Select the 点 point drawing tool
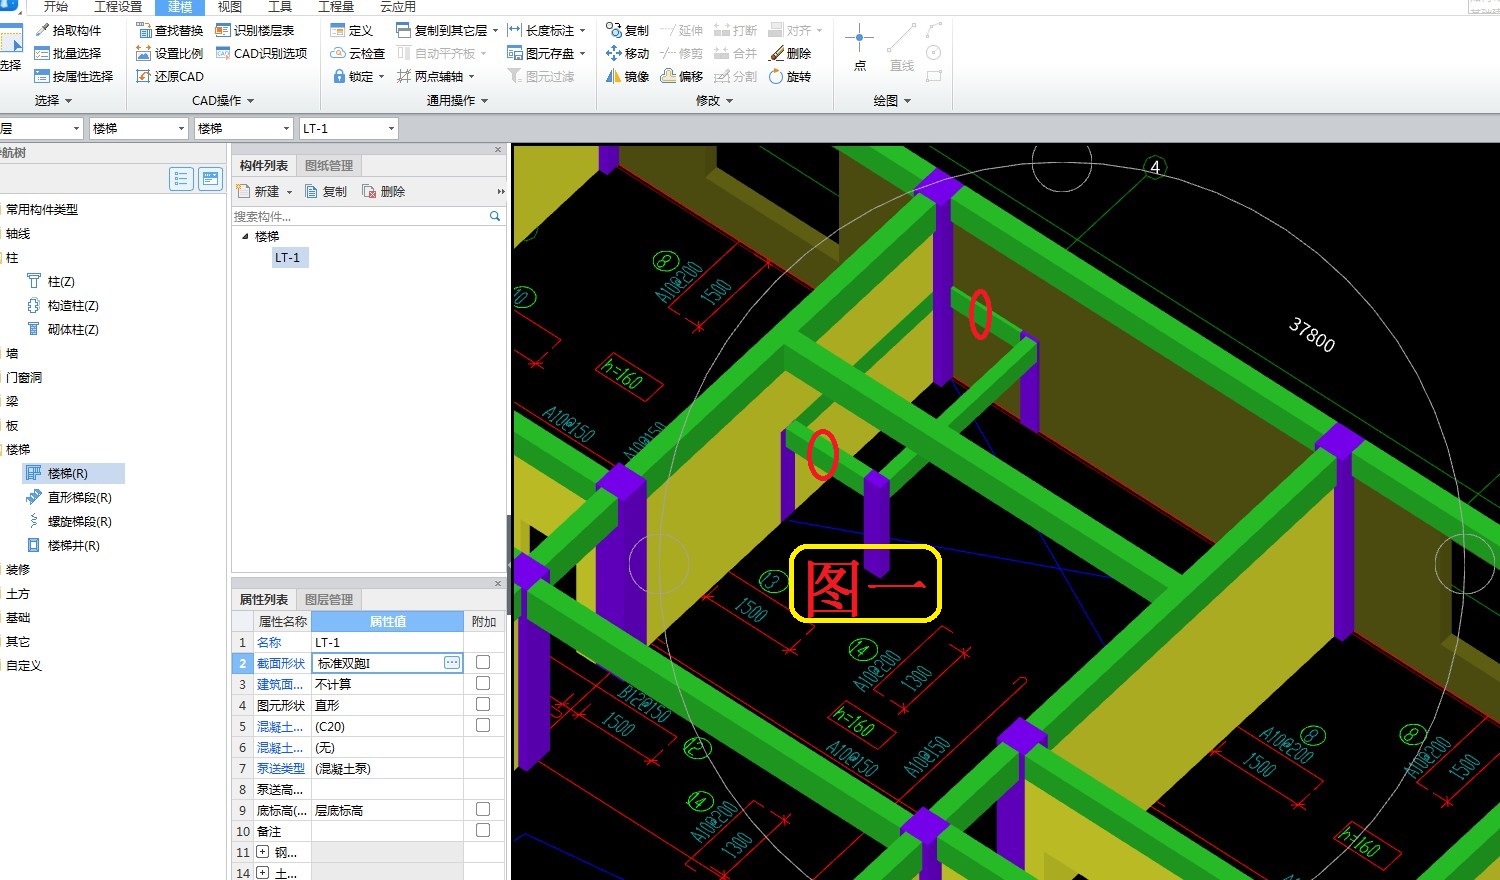This screenshot has height=880, width=1500. click(x=860, y=48)
